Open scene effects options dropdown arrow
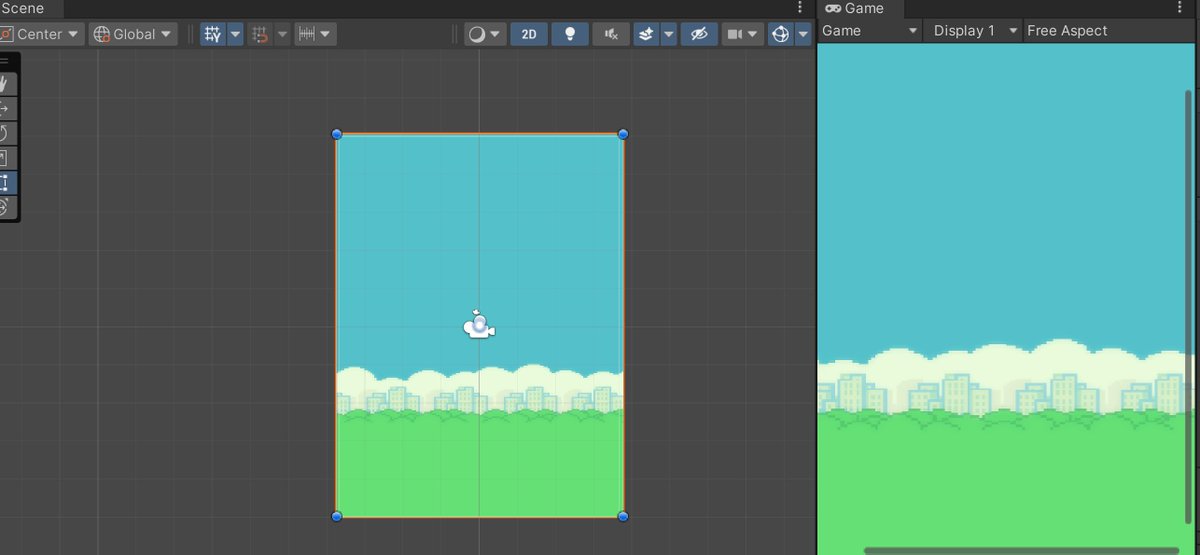Viewport: 1200px width, 555px height. [669, 34]
